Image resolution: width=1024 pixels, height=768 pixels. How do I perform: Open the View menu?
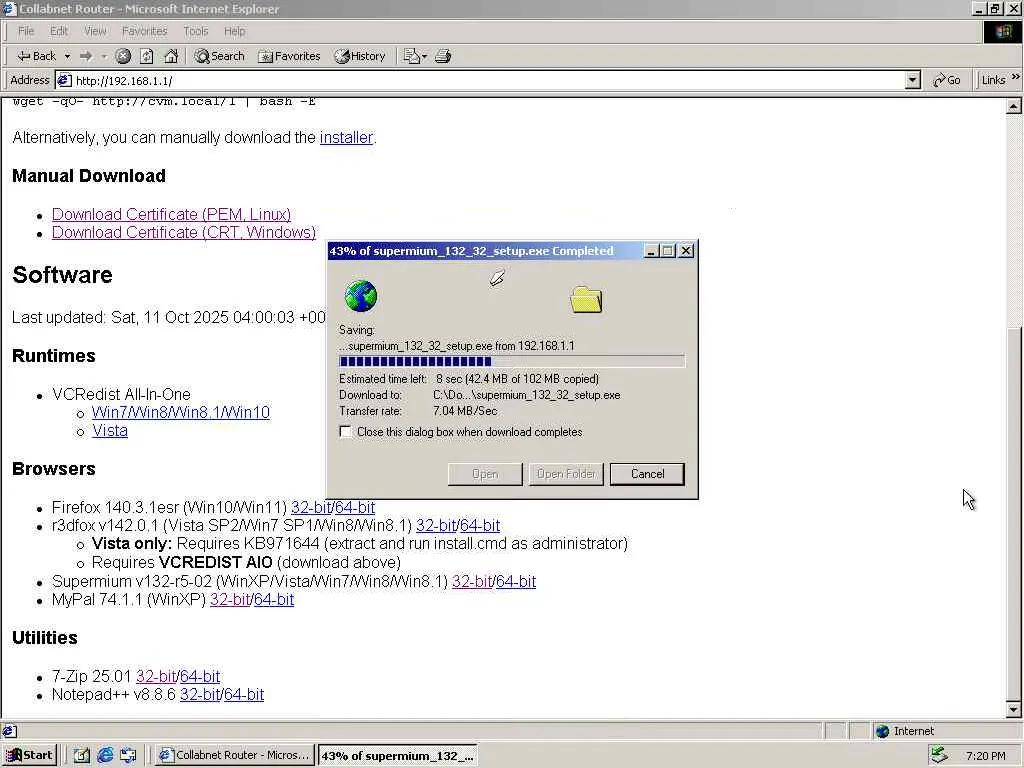[95, 31]
